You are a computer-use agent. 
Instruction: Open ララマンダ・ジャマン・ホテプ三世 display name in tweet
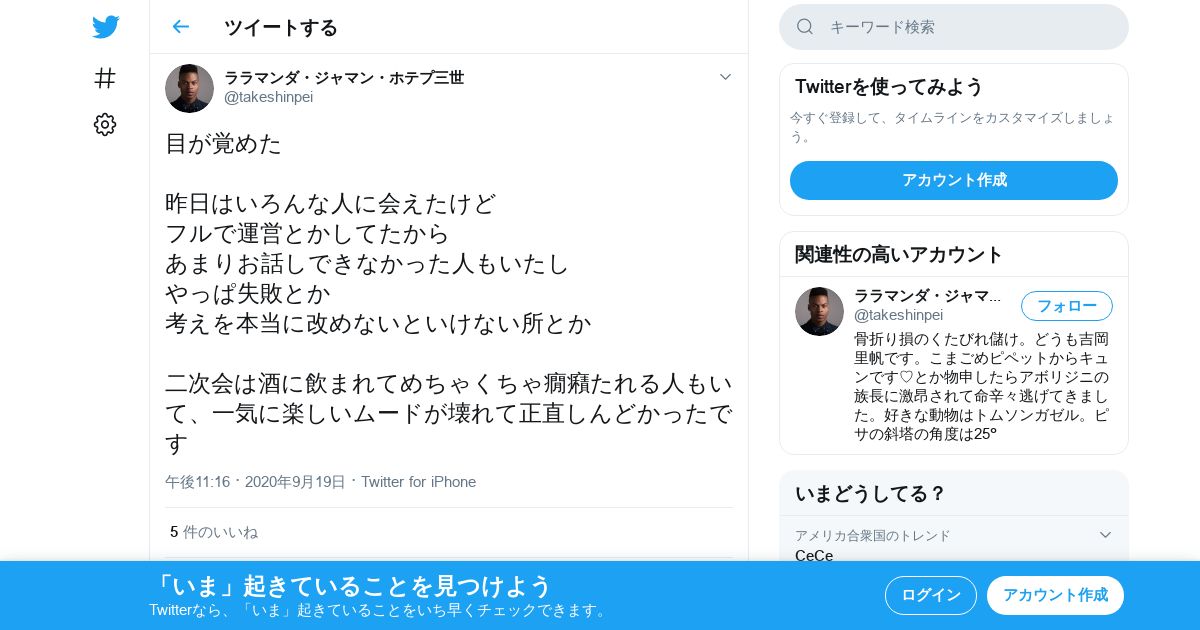(x=344, y=77)
